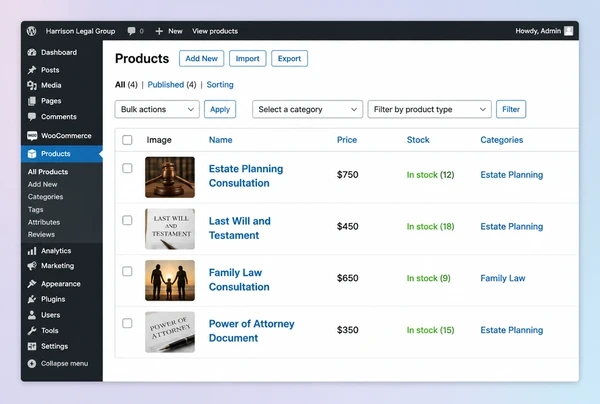Screen dimensions: 600x404
Task: Click the Export button
Action: pyautogui.click(x=289, y=59)
